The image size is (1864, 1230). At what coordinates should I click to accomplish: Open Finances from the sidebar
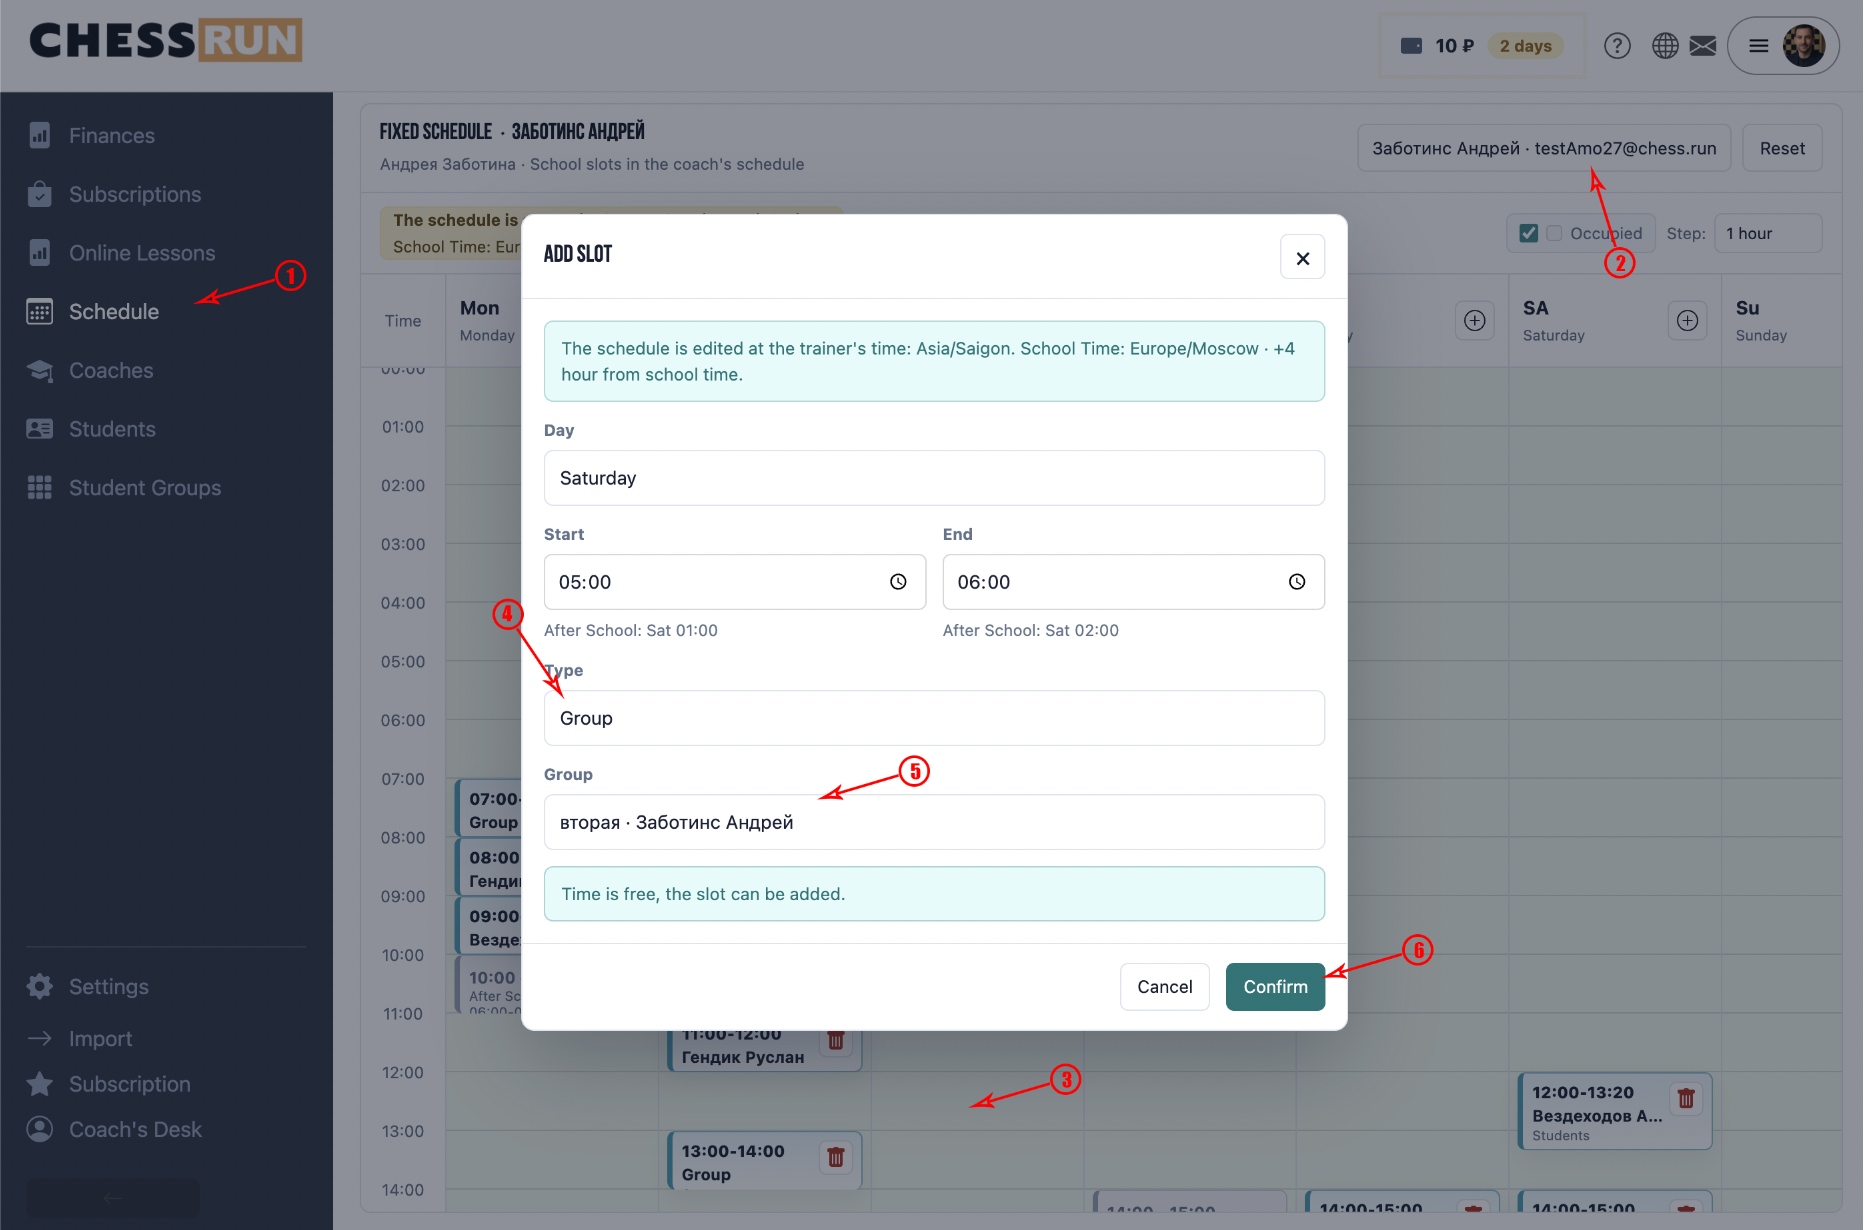click(111, 135)
